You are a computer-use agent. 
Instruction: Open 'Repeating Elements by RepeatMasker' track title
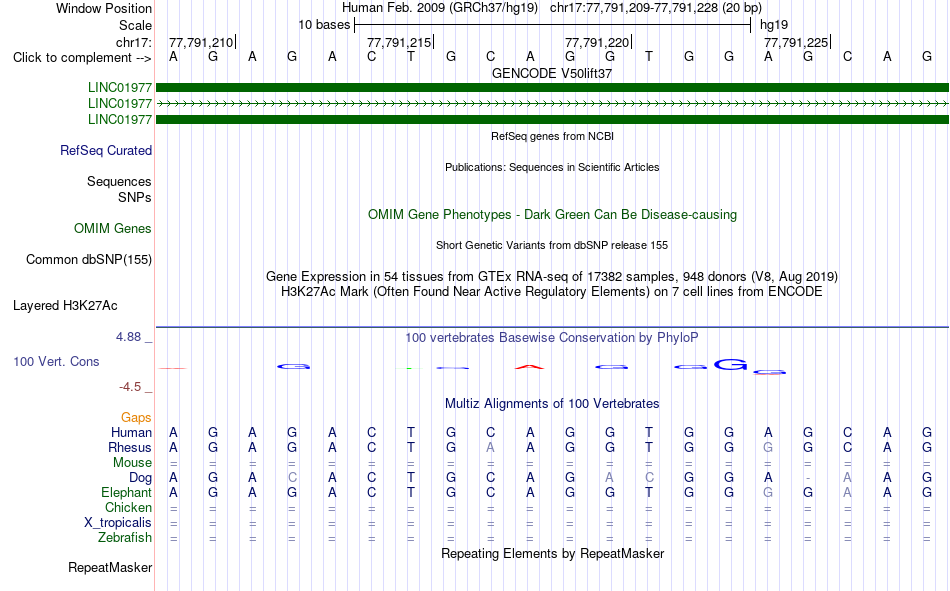(552, 553)
